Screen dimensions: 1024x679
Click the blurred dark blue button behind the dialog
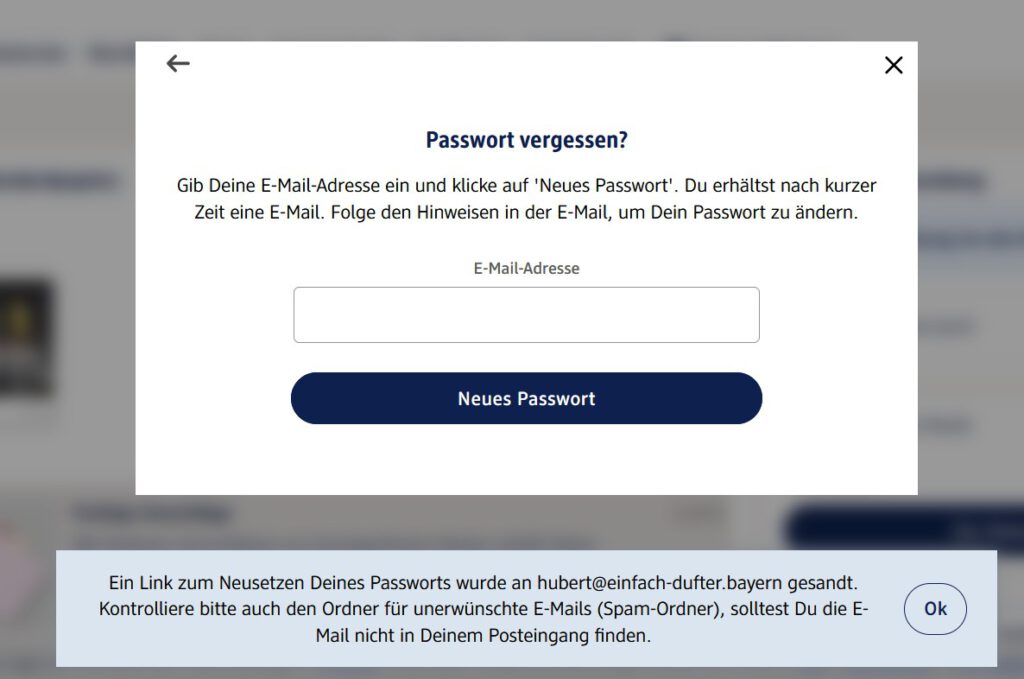pyautogui.click(x=904, y=527)
